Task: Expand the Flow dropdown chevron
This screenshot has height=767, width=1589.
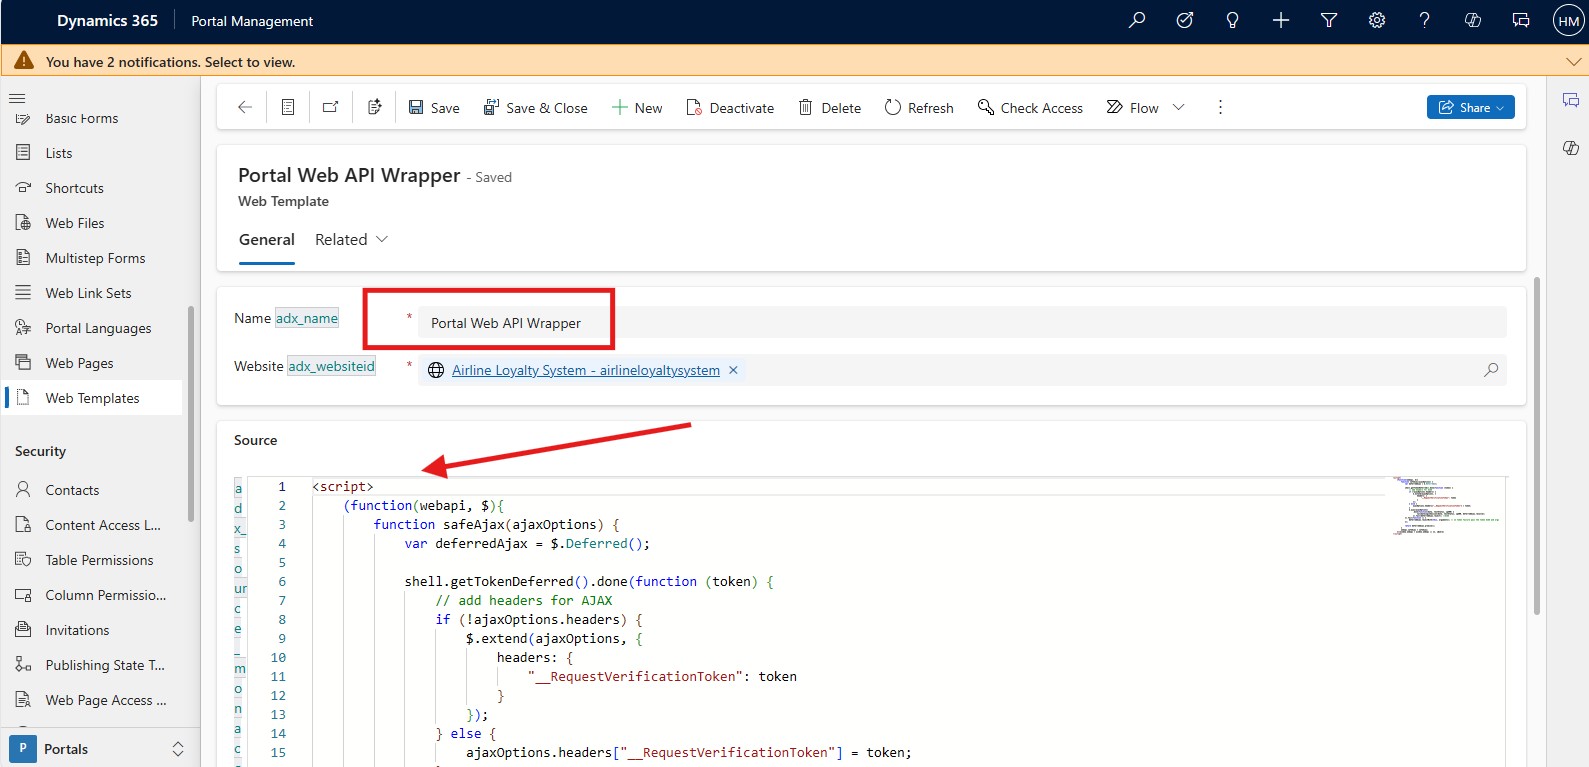Action: [x=1178, y=107]
